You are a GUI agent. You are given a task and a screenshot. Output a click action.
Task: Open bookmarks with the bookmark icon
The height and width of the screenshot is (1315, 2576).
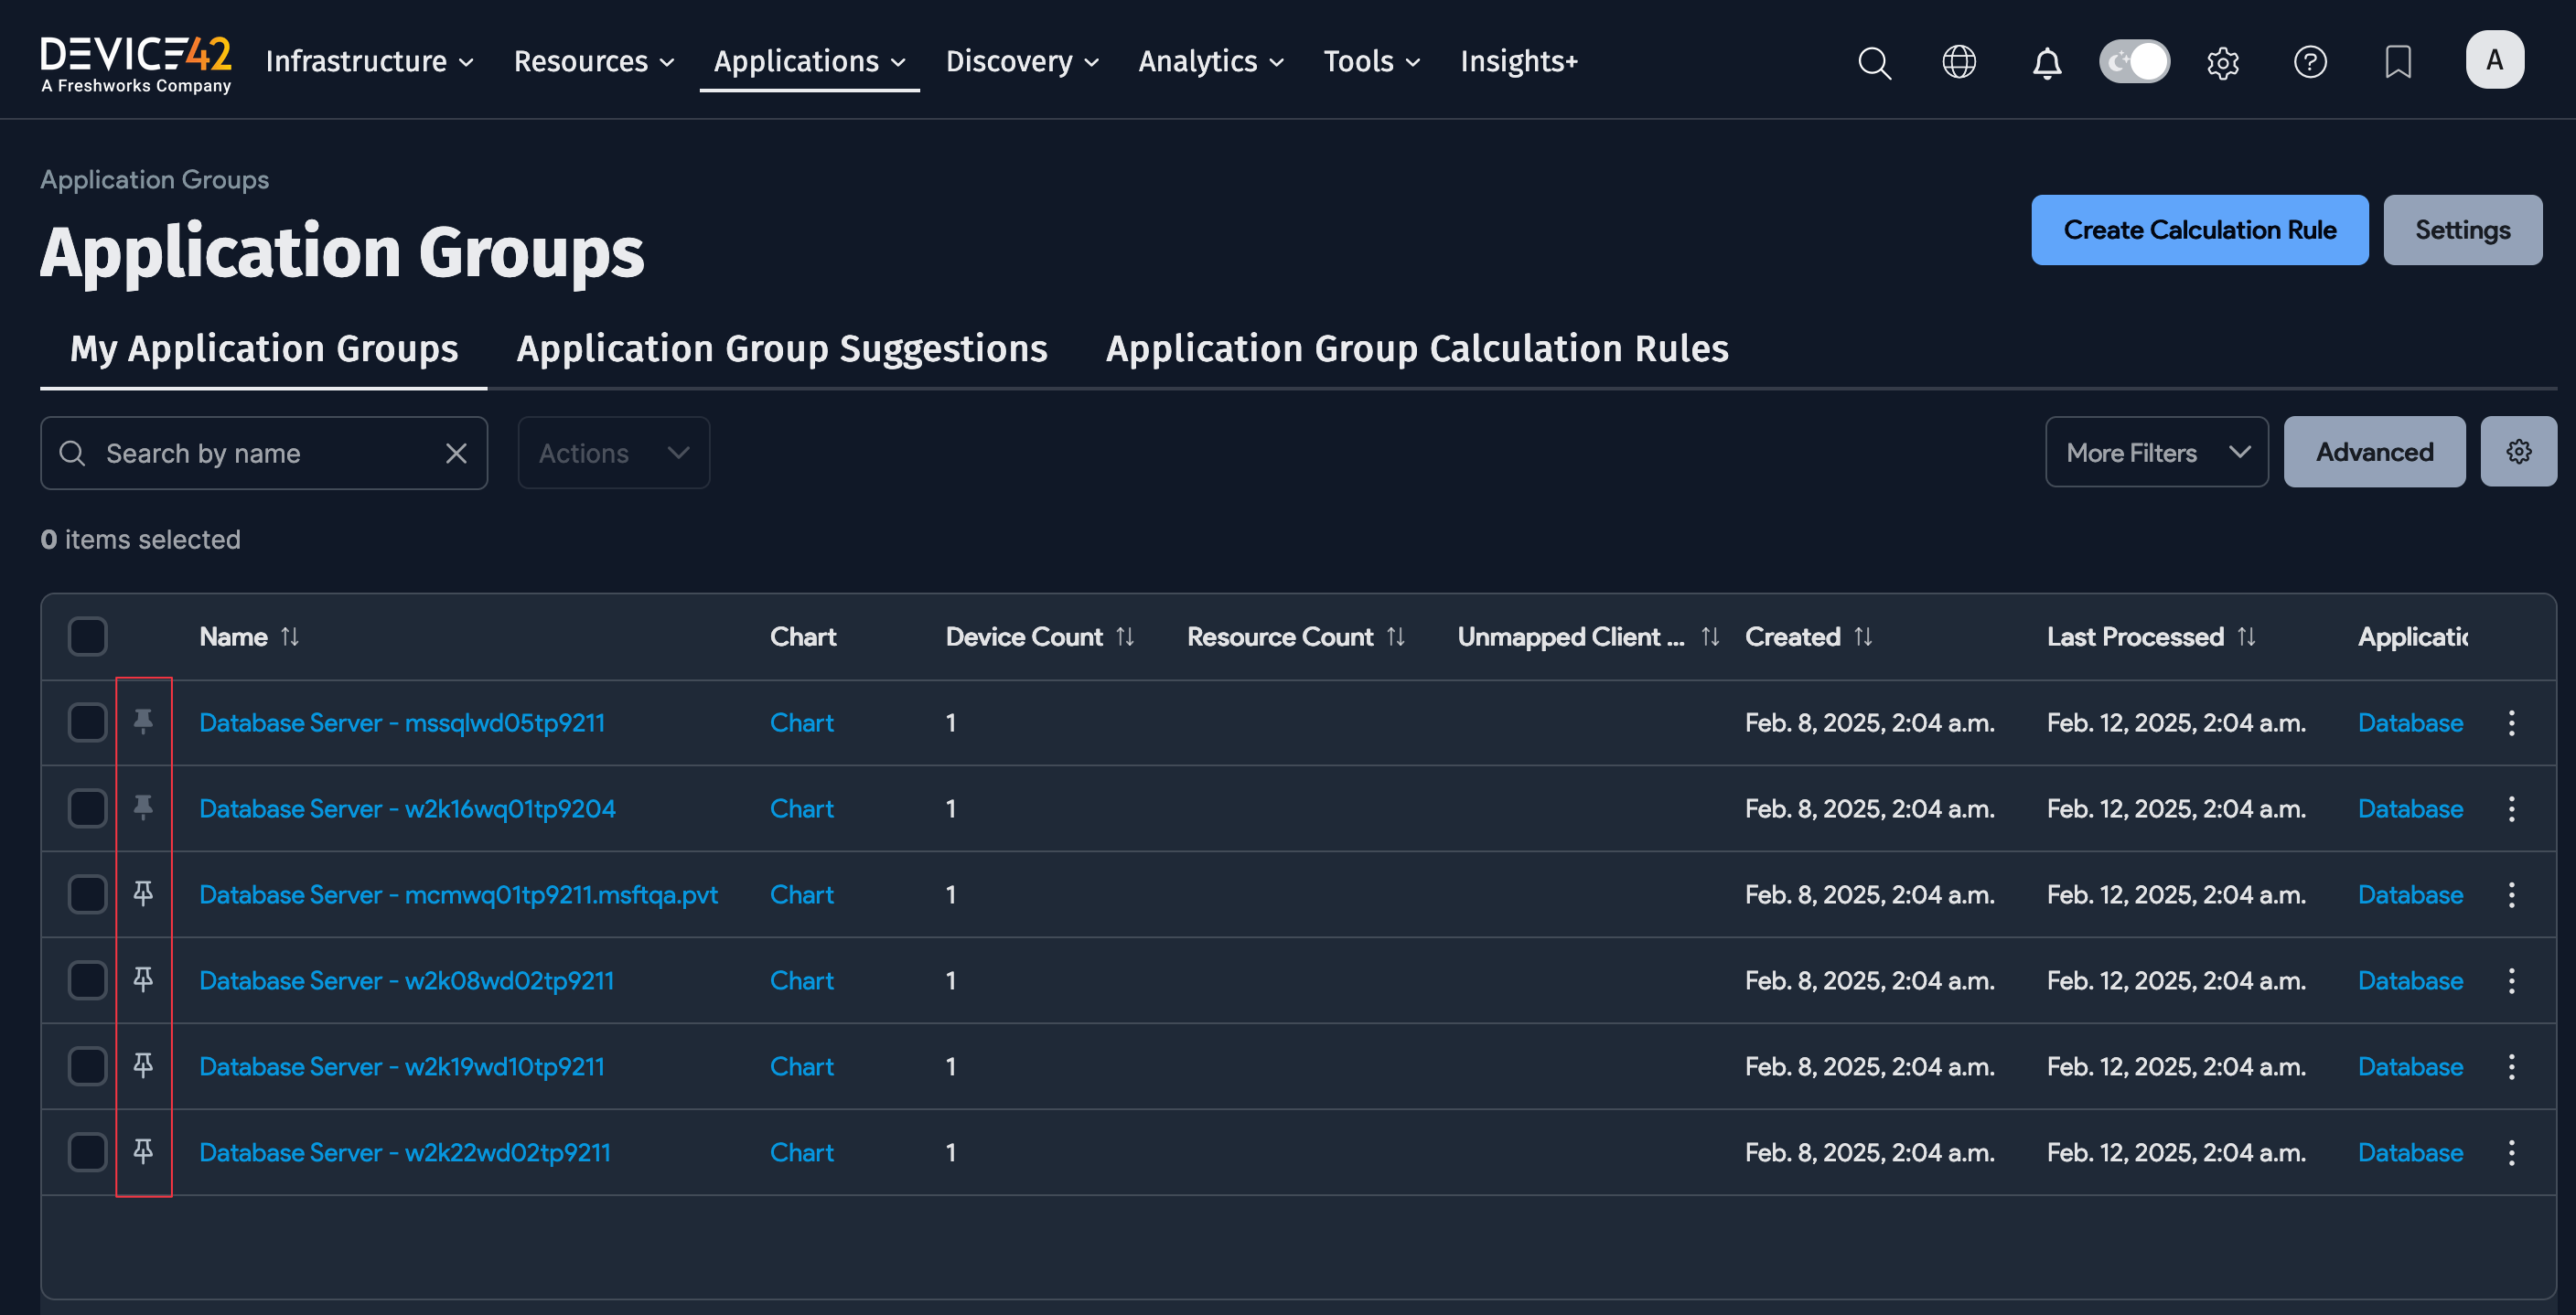(2398, 62)
